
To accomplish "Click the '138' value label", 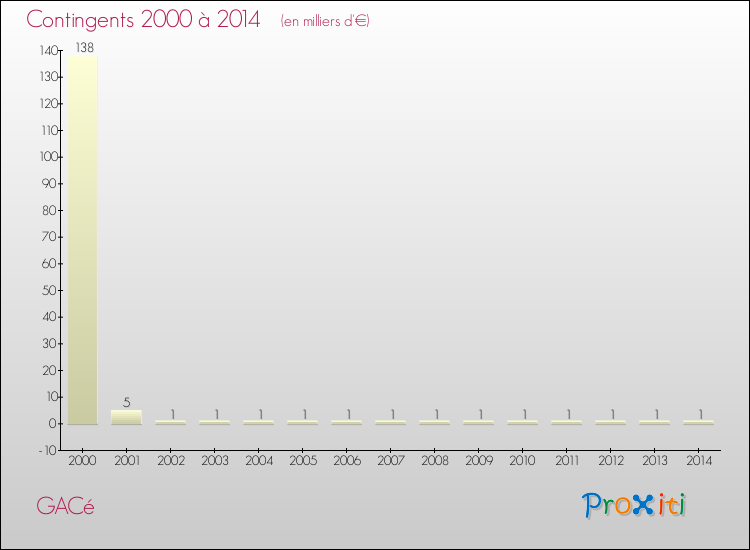I will pyautogui.click(x=85, y=47).
